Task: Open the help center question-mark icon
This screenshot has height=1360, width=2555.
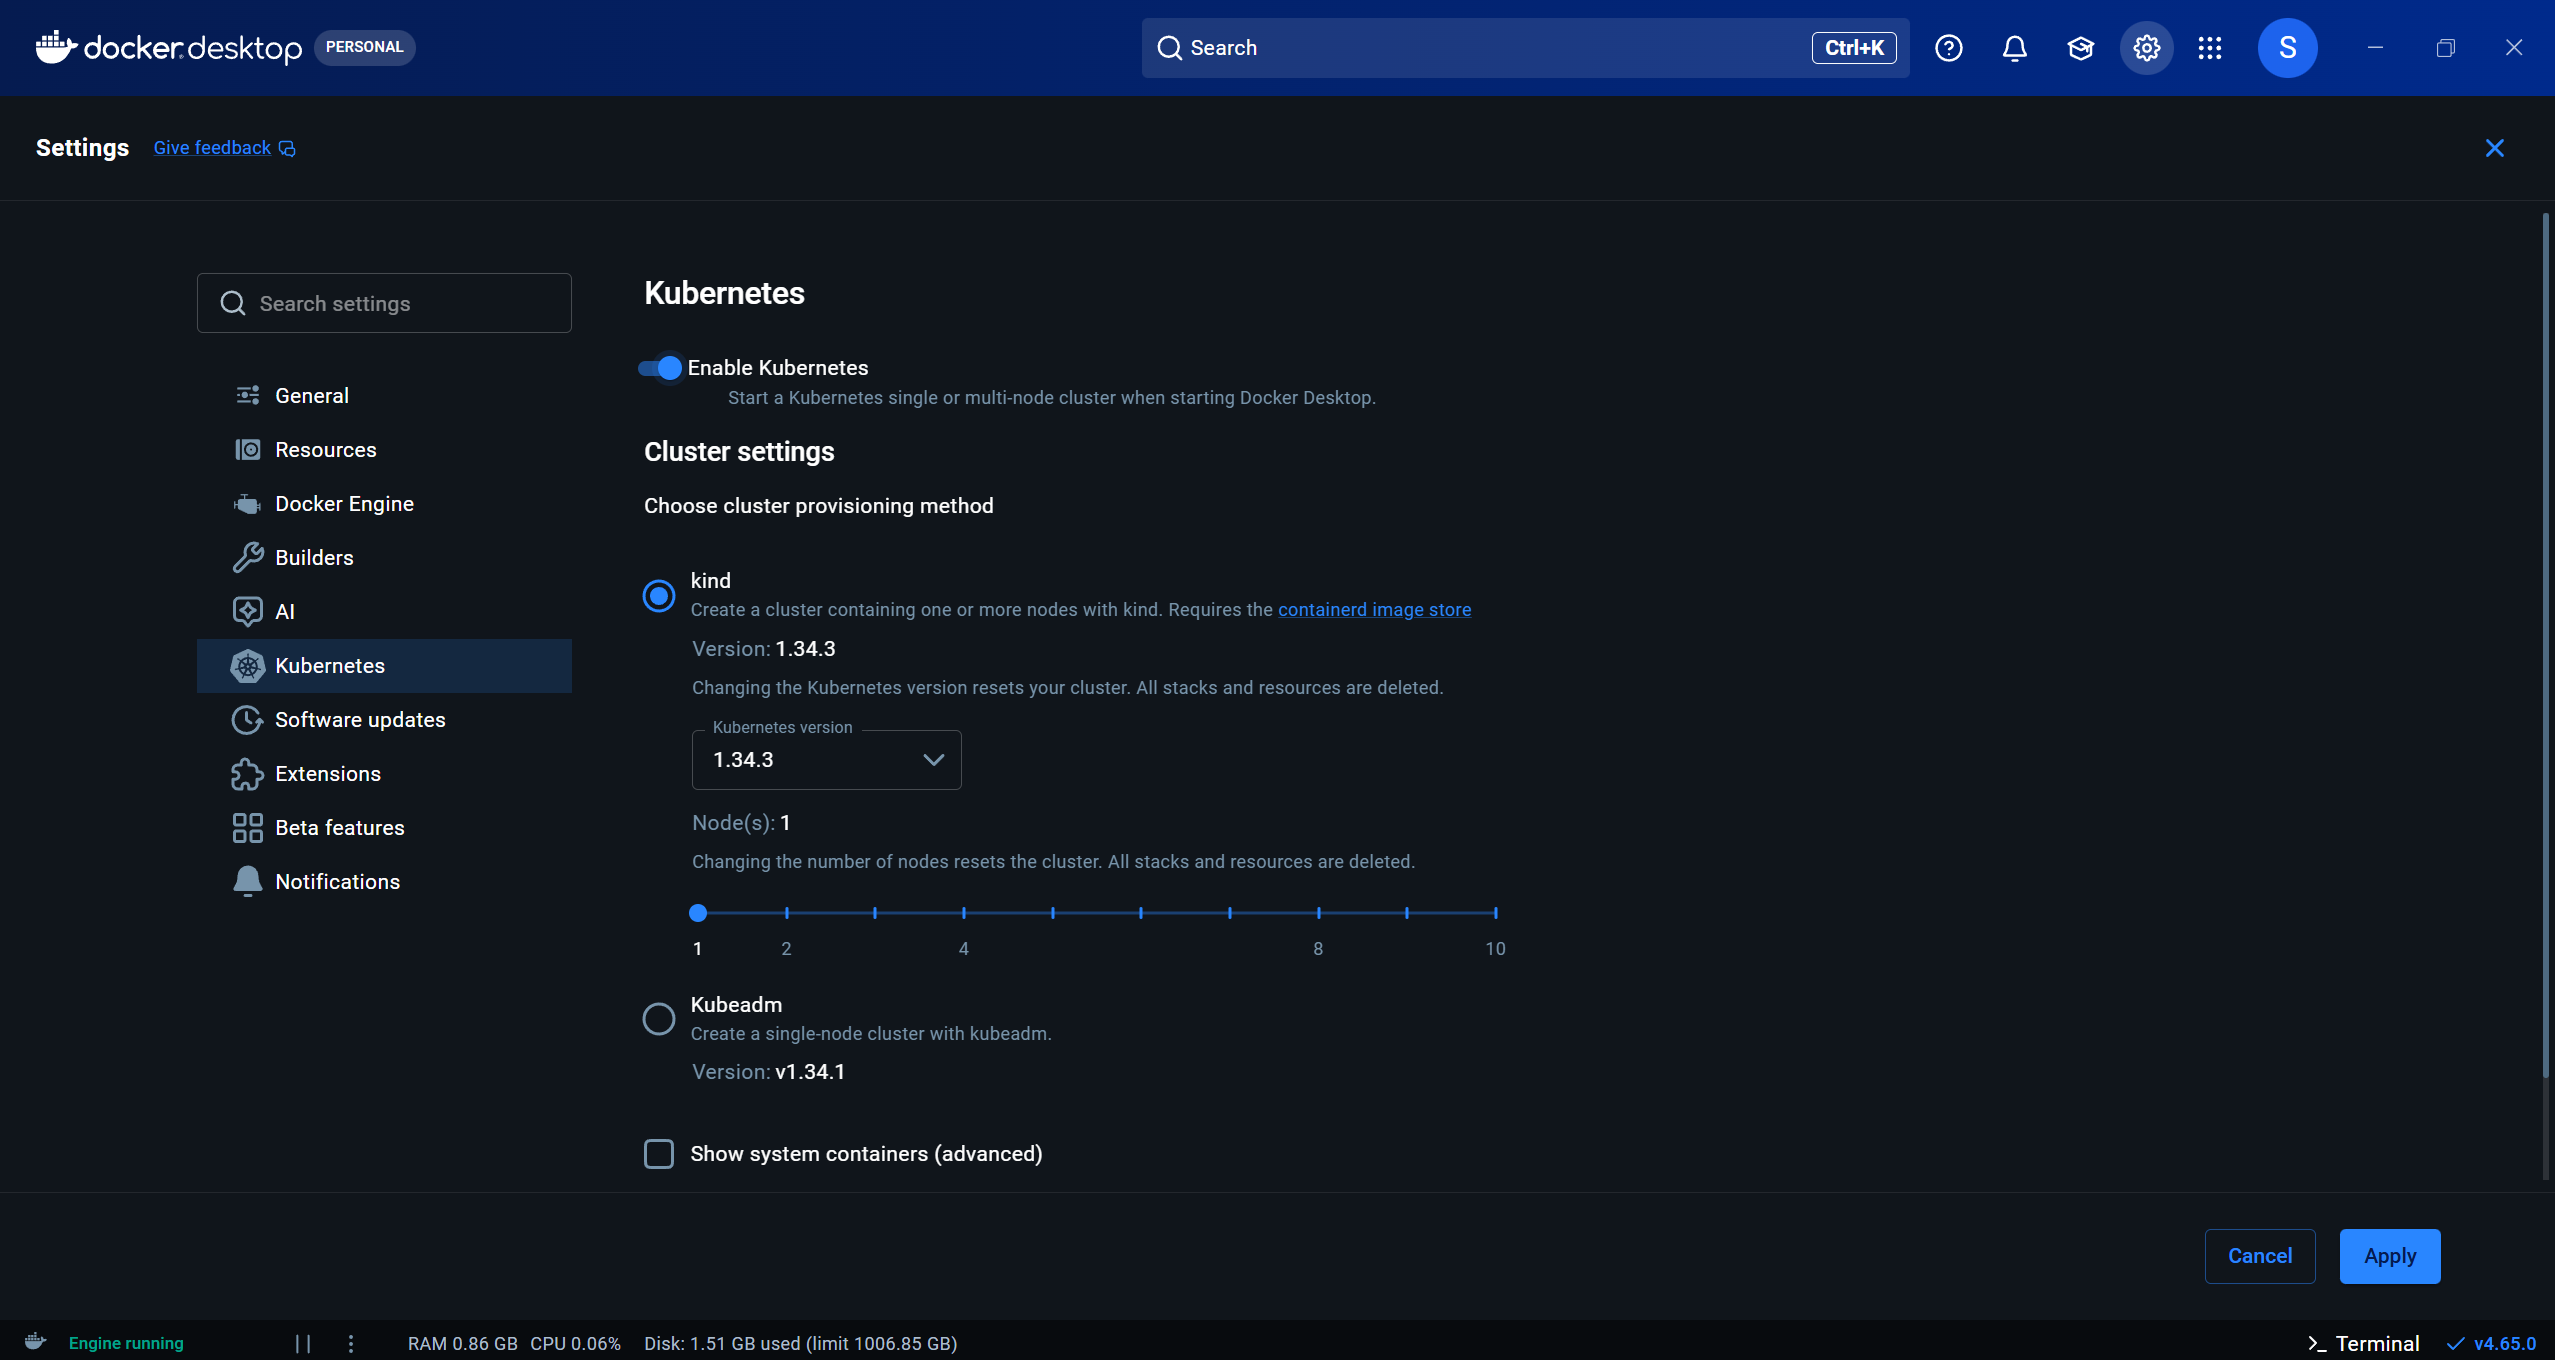Action: tap(1948, 48)
